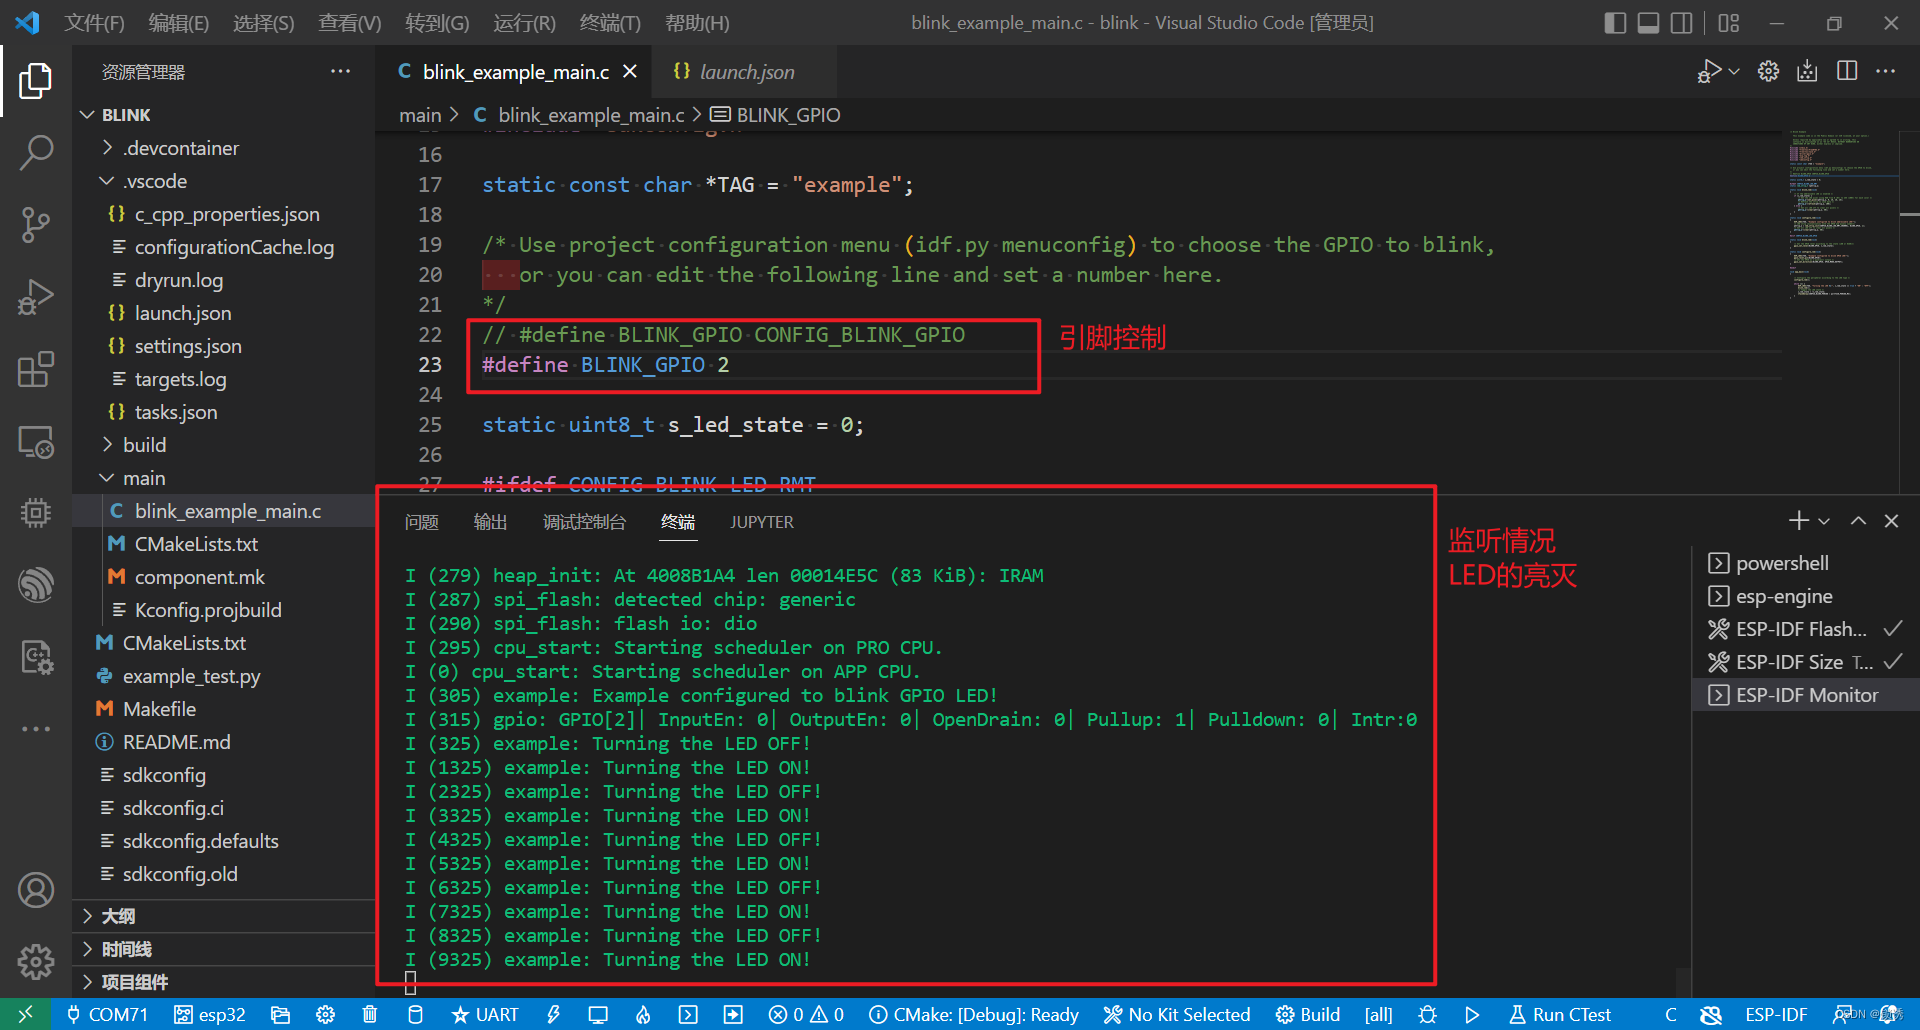
Task: Click the ESP-IDF build project cylinder icon
Action: 415,1014
